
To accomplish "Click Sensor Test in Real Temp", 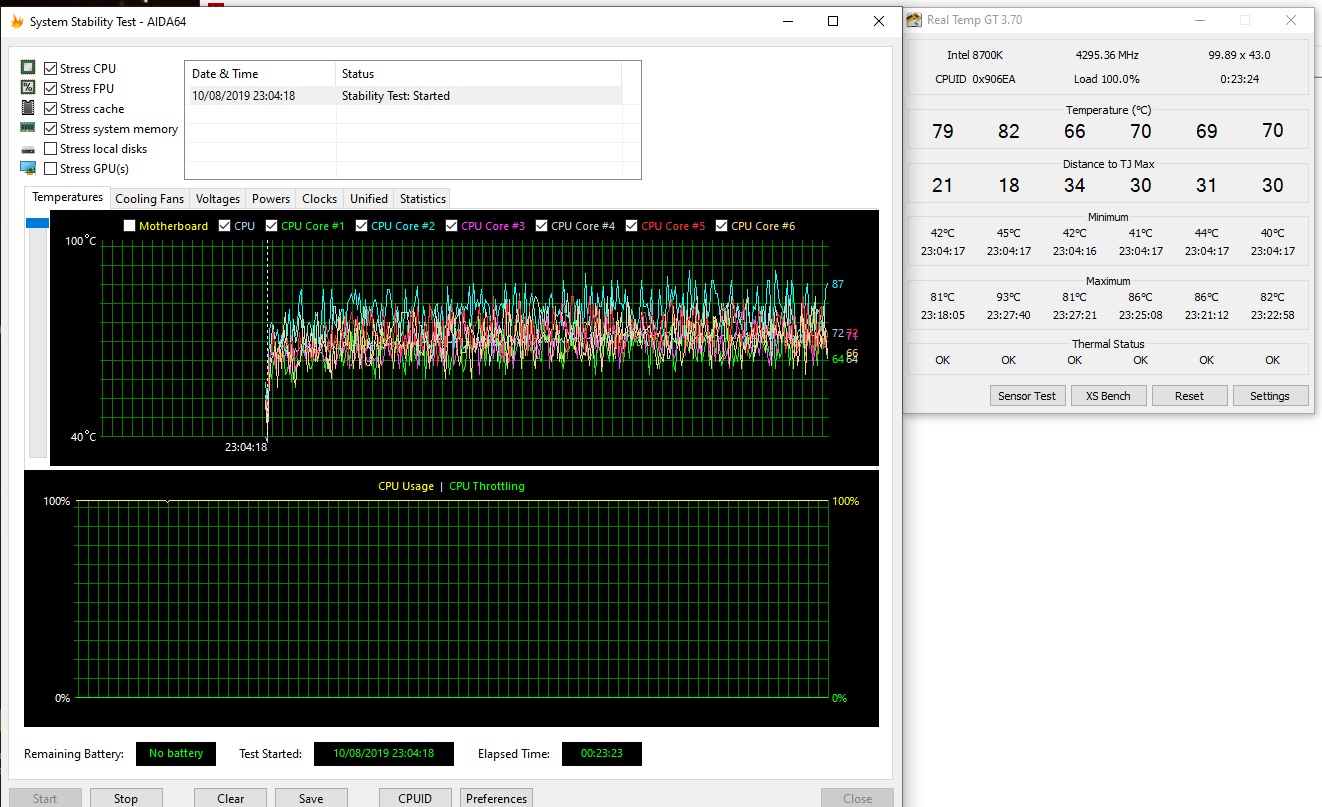I will pos(1027,396).
